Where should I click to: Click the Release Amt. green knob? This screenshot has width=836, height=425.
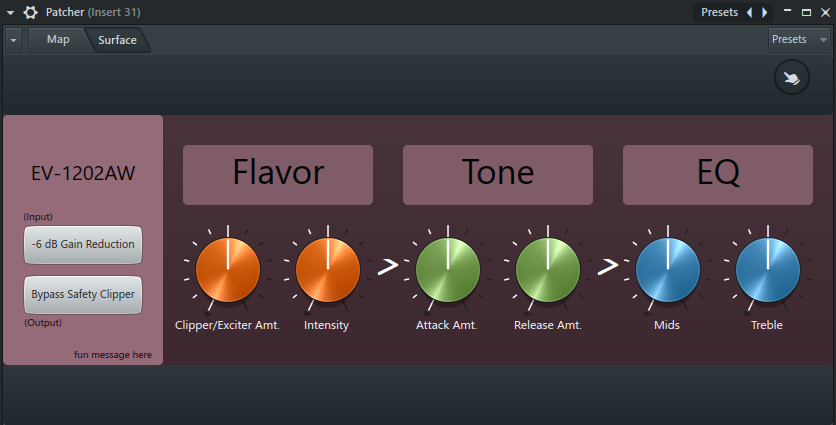tap(548, 269)
